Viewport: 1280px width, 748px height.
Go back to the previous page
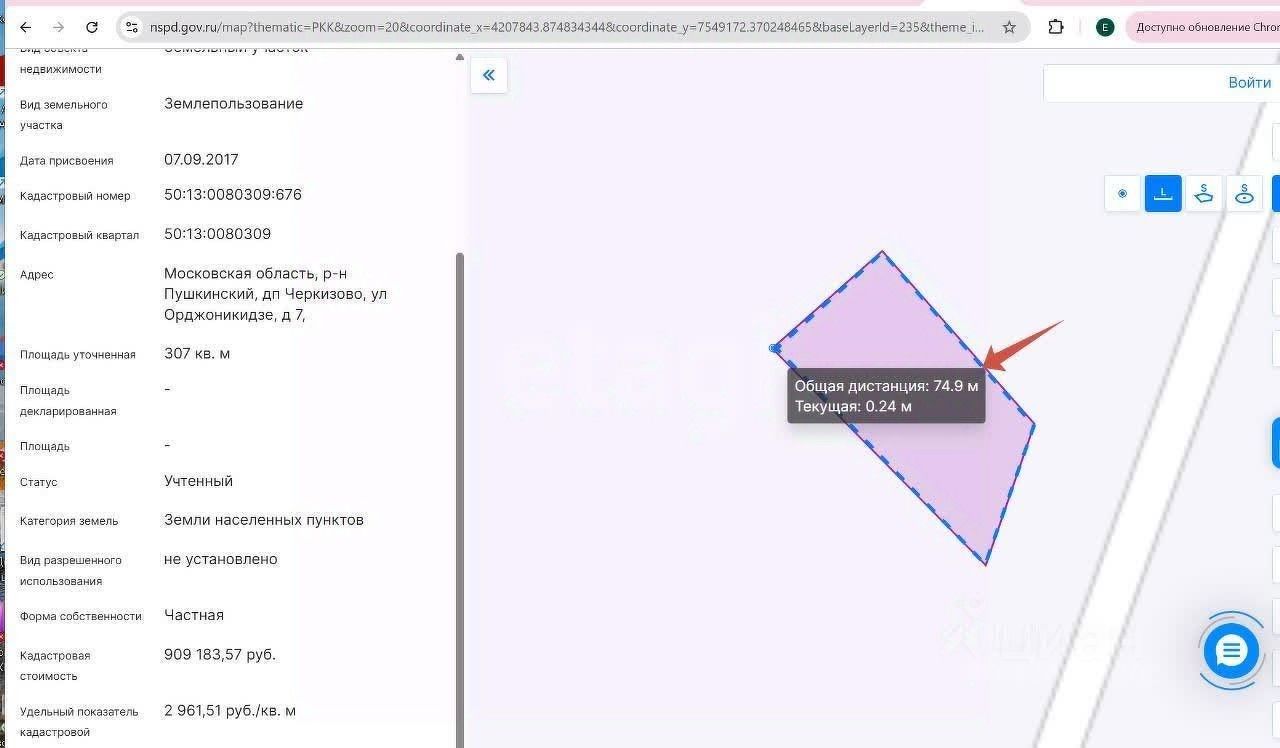tap(25, 27)
